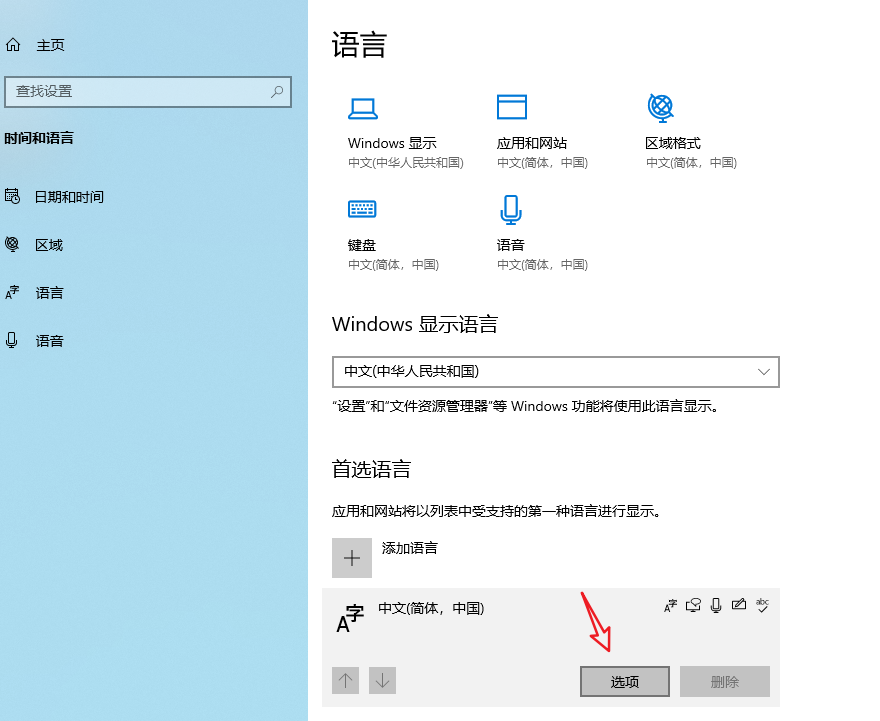Image resolution: width=880 pixels, height=721 pixels.
Task: Open the 区域格式 tile label
Action: click(673, 143)
